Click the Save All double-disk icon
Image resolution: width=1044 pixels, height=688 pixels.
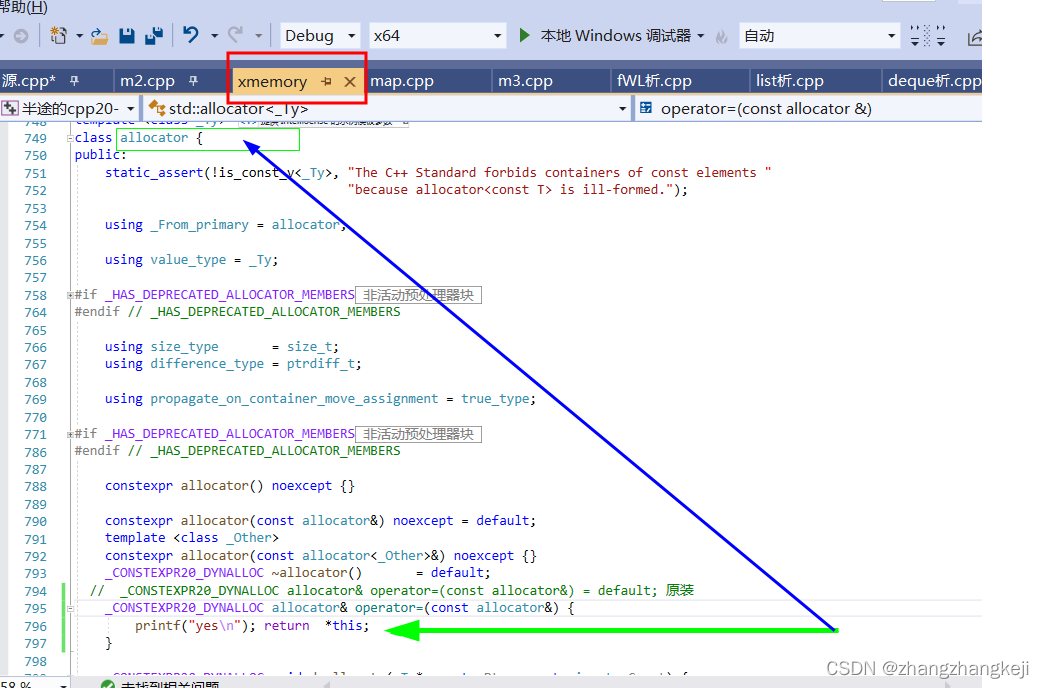(x=154, y=35)
